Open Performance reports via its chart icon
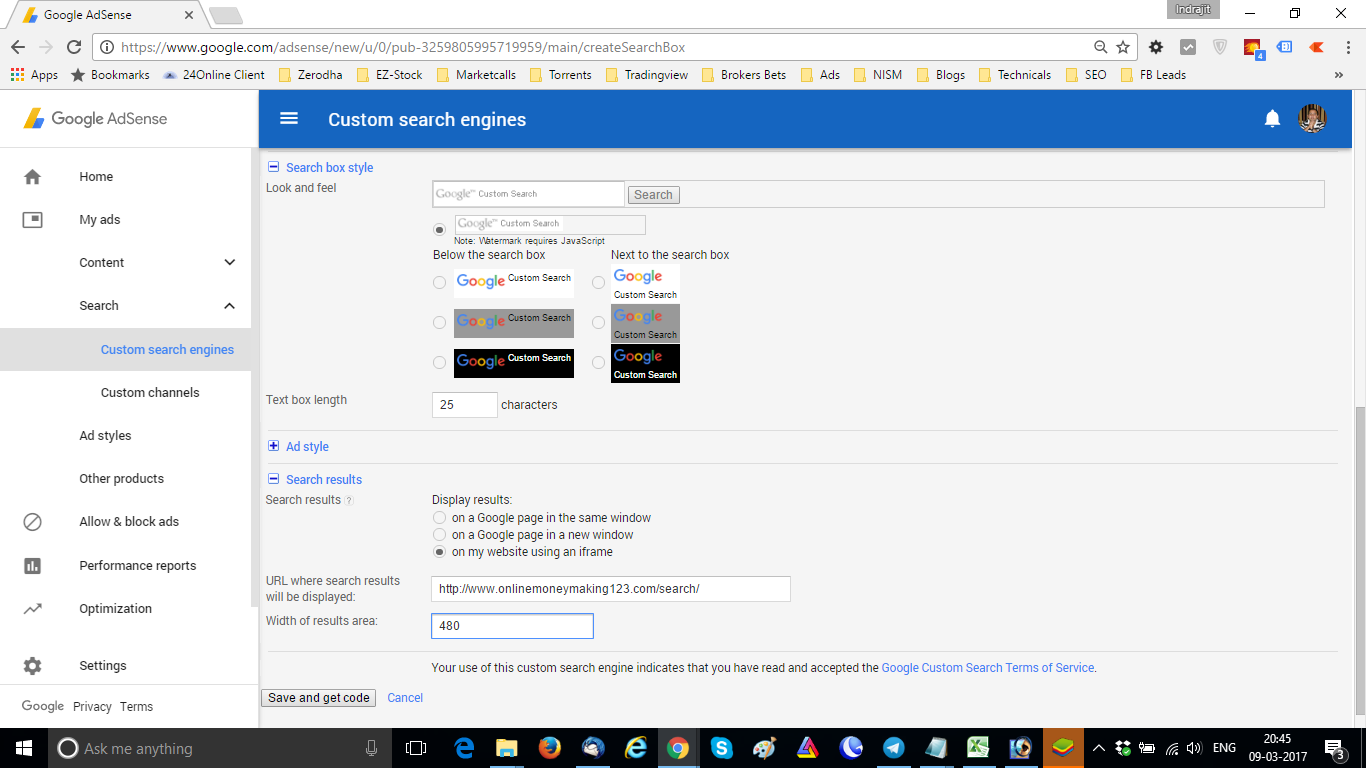This screenshot has height=768, width=1366. click(x=33, y=565)
